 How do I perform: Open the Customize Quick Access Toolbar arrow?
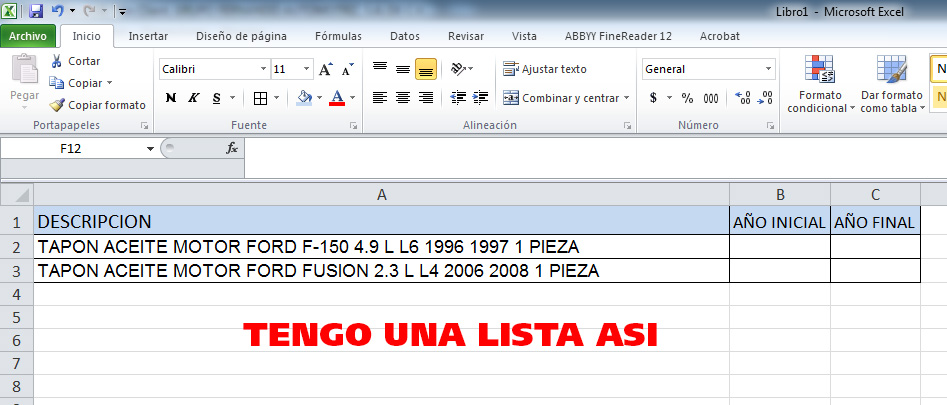coord(121,11)
